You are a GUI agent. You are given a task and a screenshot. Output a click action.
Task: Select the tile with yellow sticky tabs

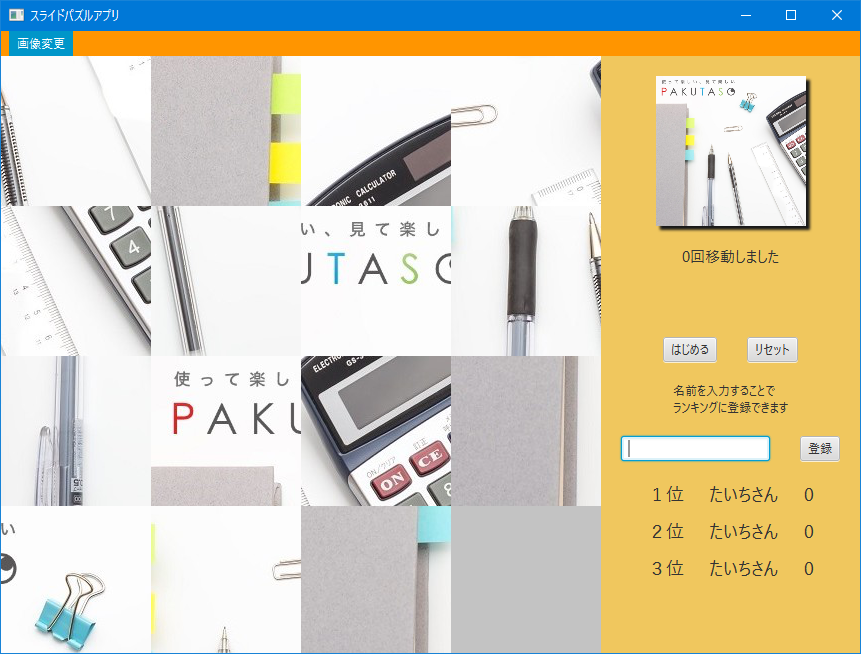point(226,131)
